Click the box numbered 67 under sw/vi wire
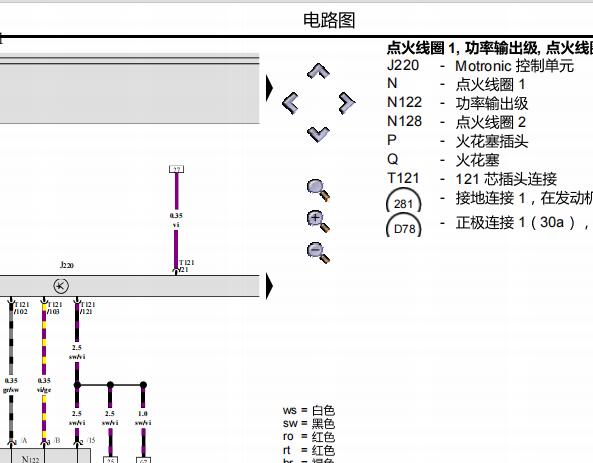The height and width of the screenshot is (463, 593). click(143, 460)
